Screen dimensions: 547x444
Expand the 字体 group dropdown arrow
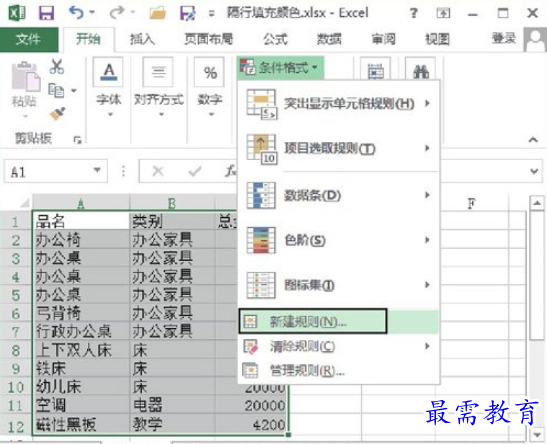(110, 114)
